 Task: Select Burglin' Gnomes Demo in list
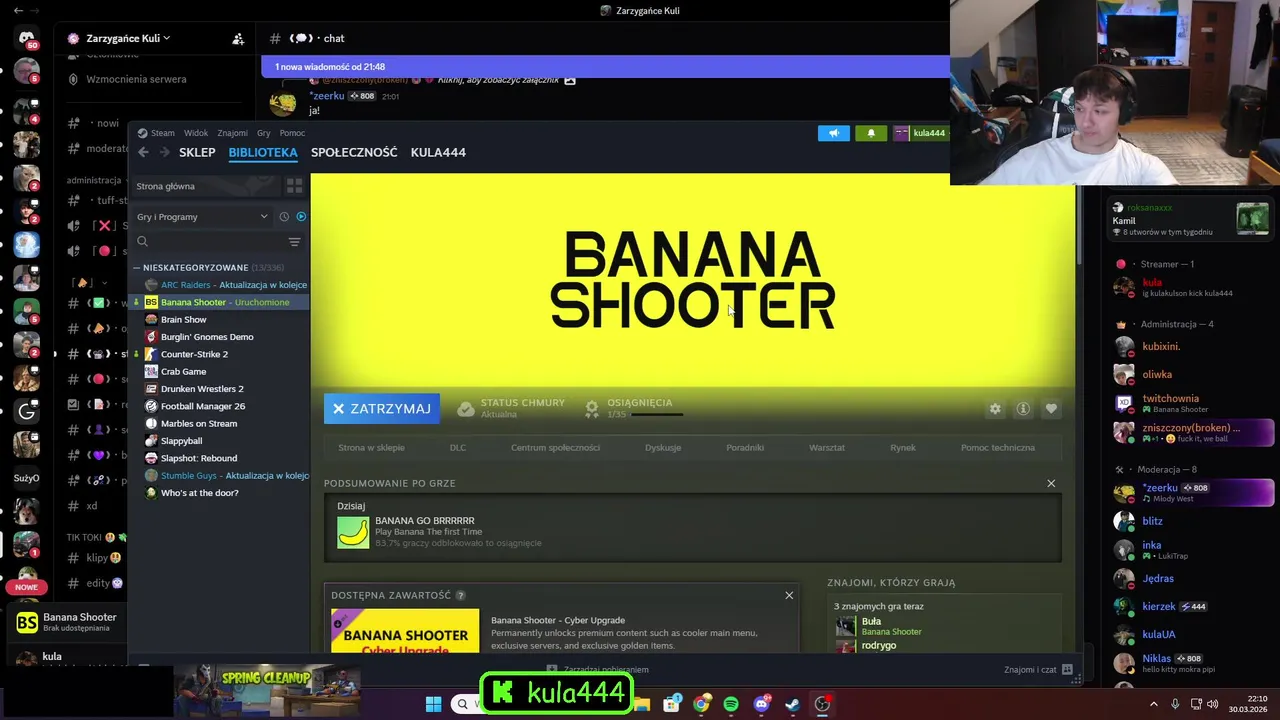220,337
